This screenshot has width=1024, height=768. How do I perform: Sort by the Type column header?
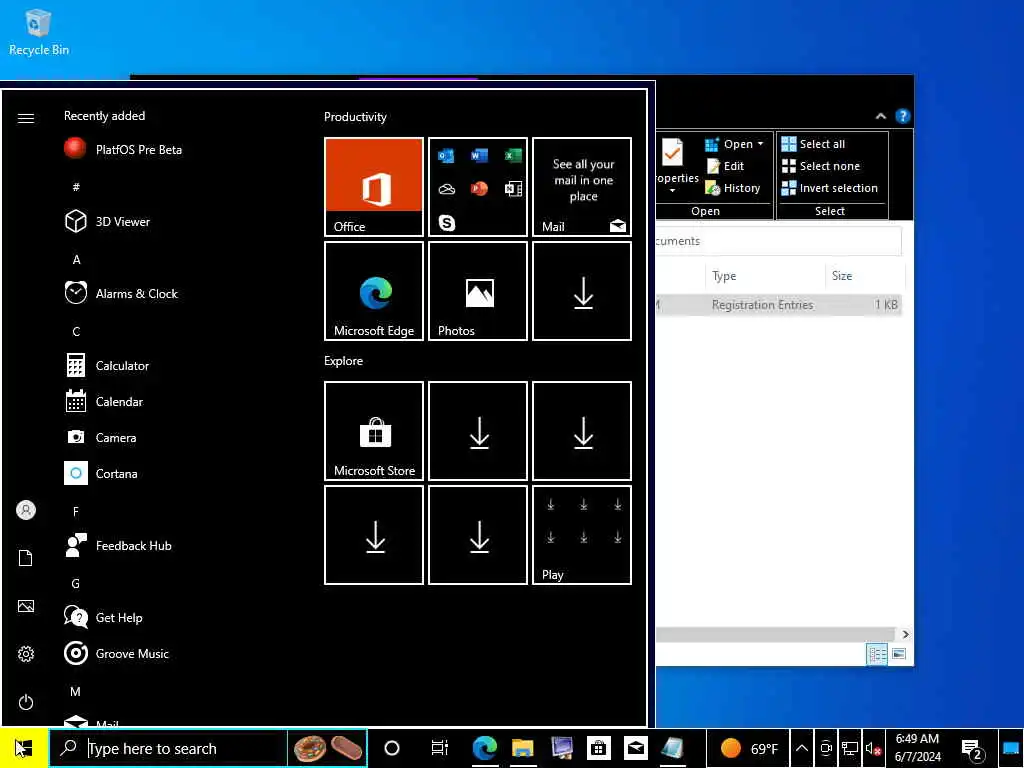click(x=765, y=276)
